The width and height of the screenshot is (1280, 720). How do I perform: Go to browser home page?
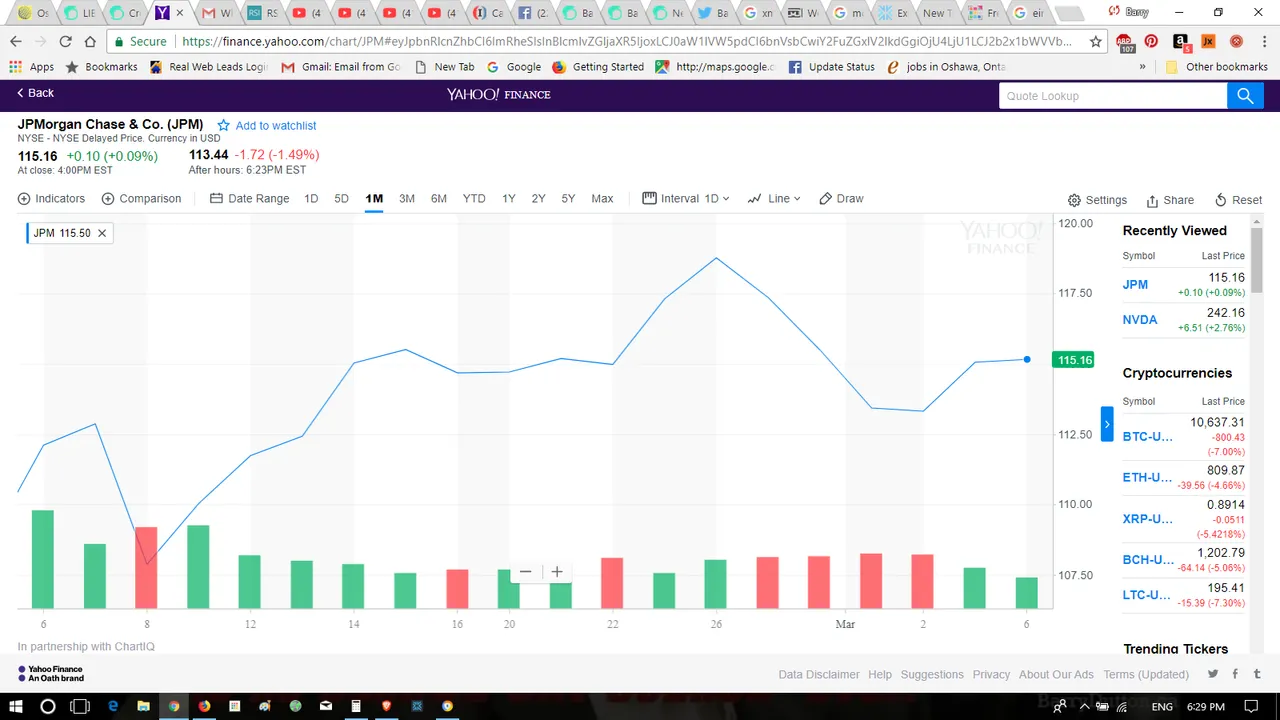click(x=90, y=42)
